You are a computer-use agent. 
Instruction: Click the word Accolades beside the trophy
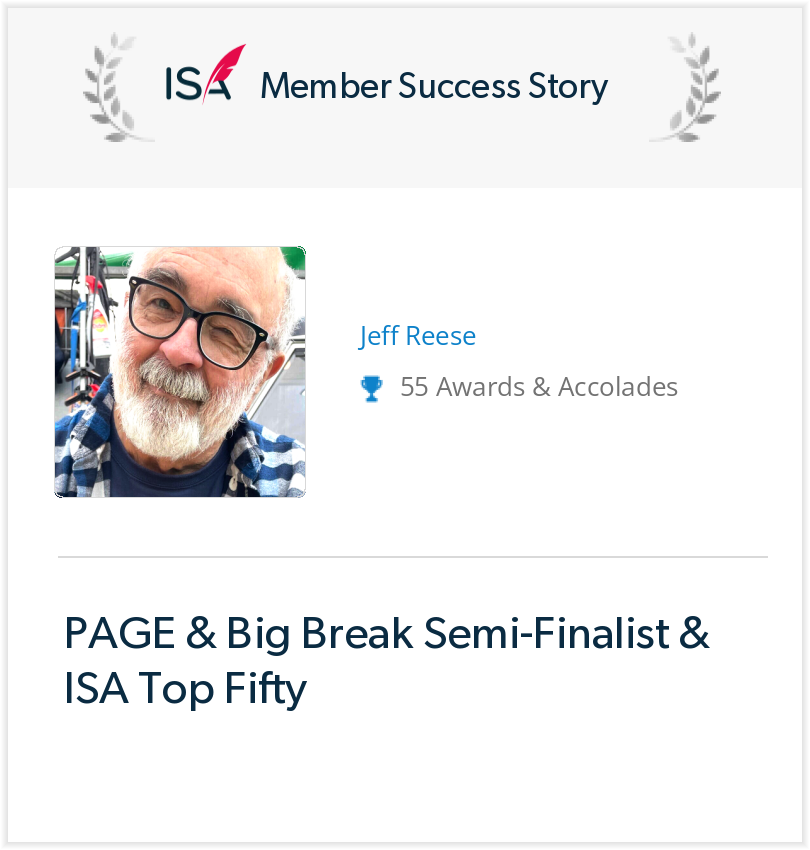click(618, 387)
